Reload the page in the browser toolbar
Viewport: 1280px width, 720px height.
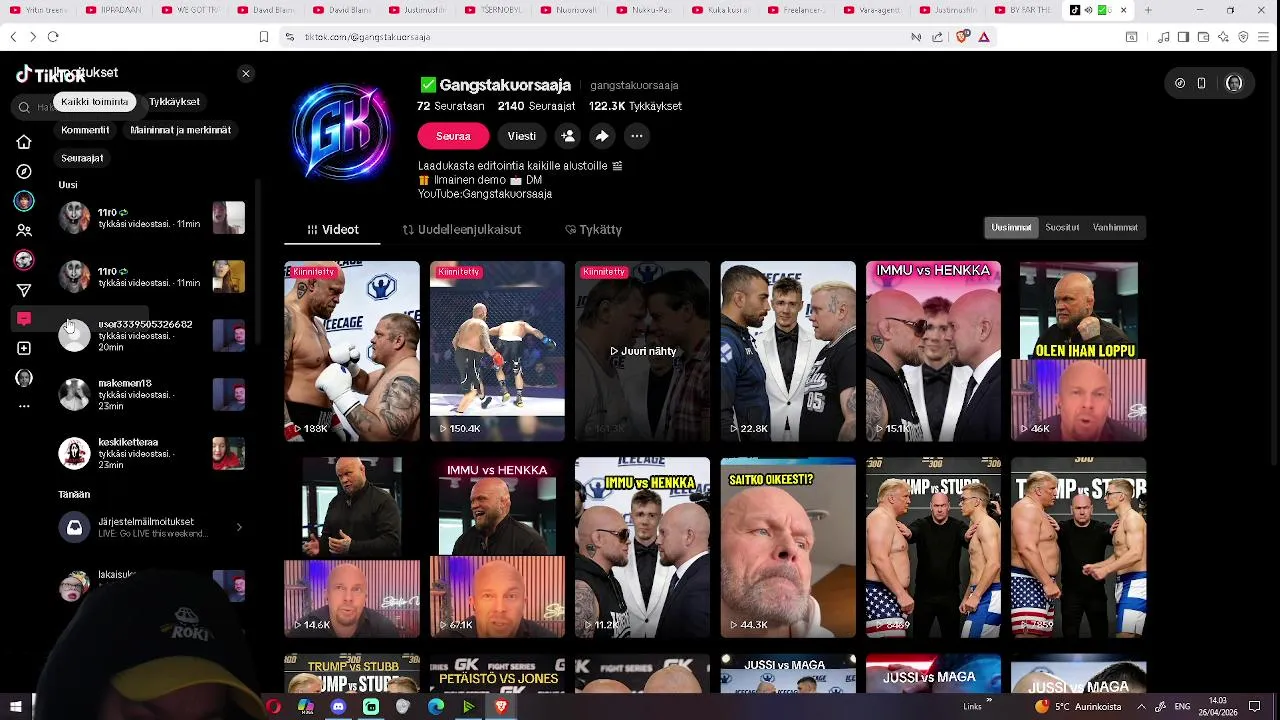[x=53, y=37]
